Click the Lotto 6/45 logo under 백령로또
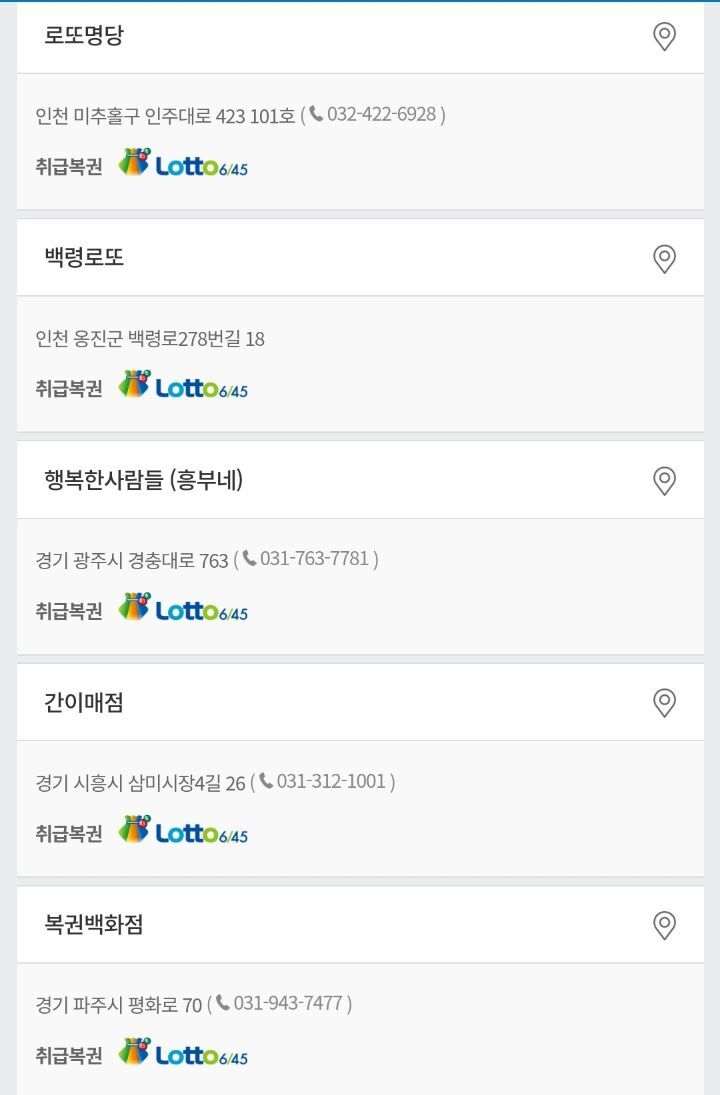Viewport: 720px width, 1095px height. pos(184,386)
